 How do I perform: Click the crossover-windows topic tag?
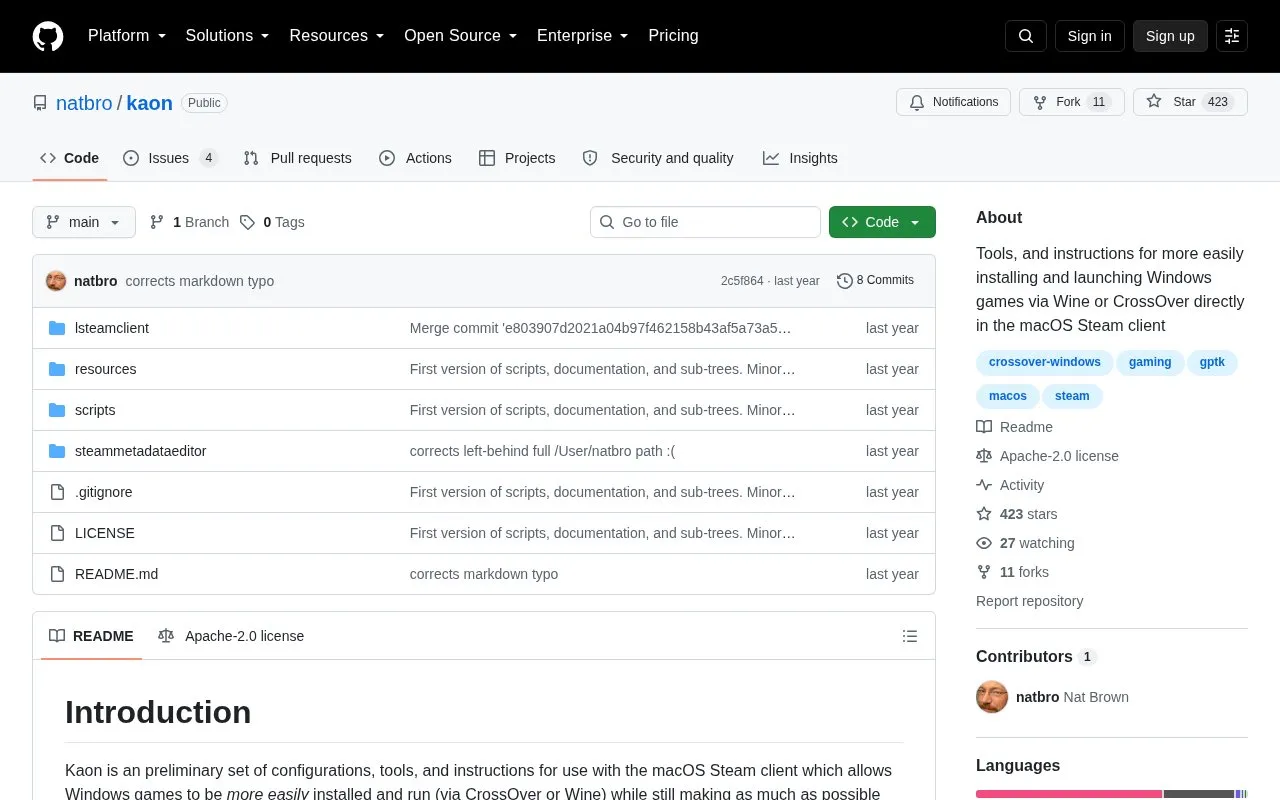pos(1044,362)
